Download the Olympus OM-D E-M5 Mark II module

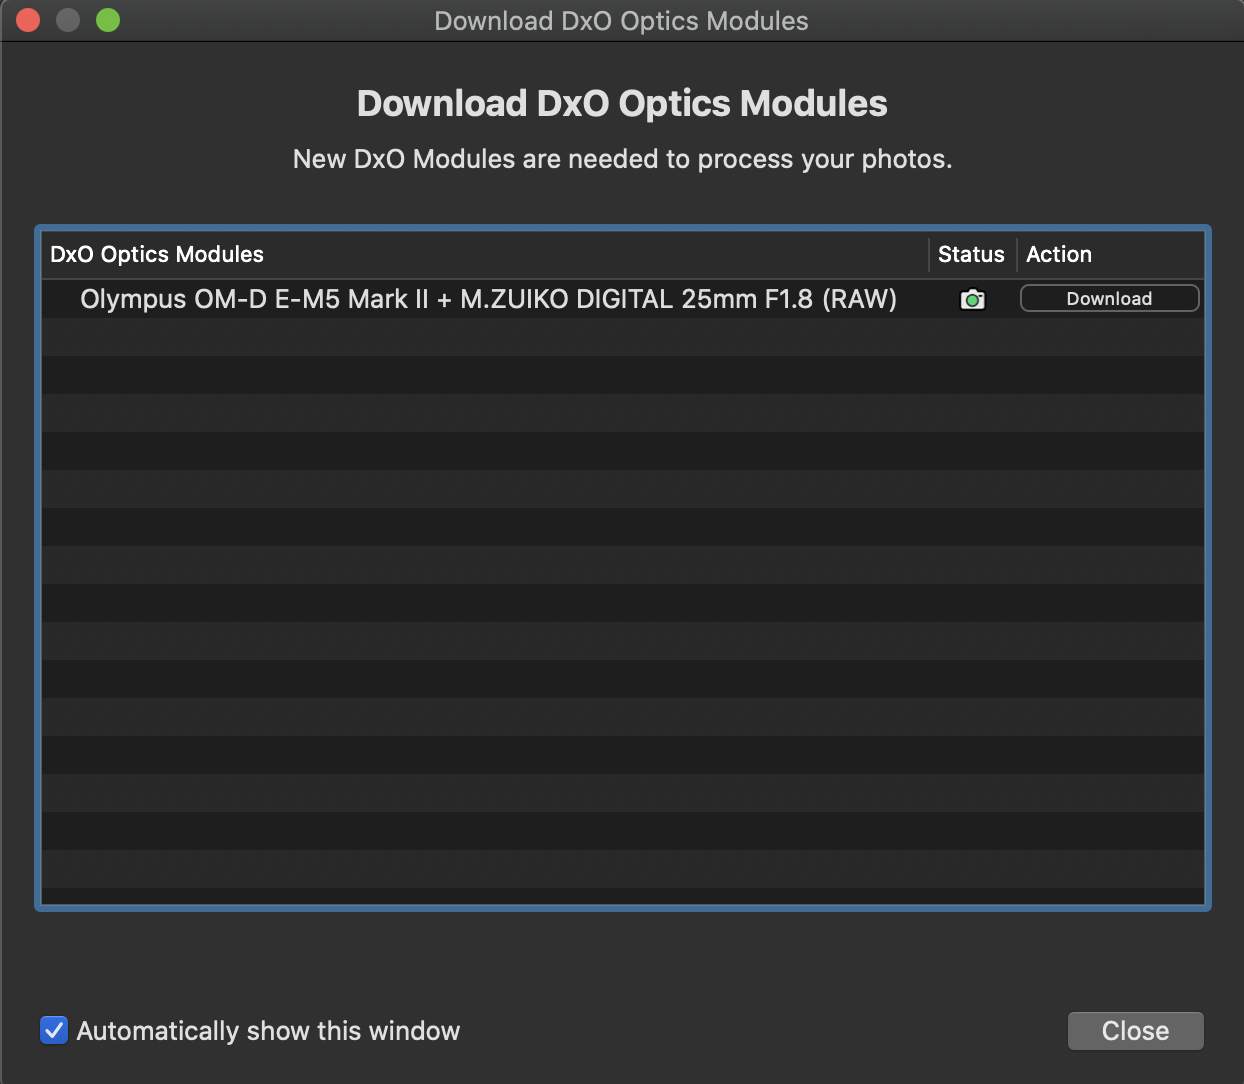tap(1109, 299)
